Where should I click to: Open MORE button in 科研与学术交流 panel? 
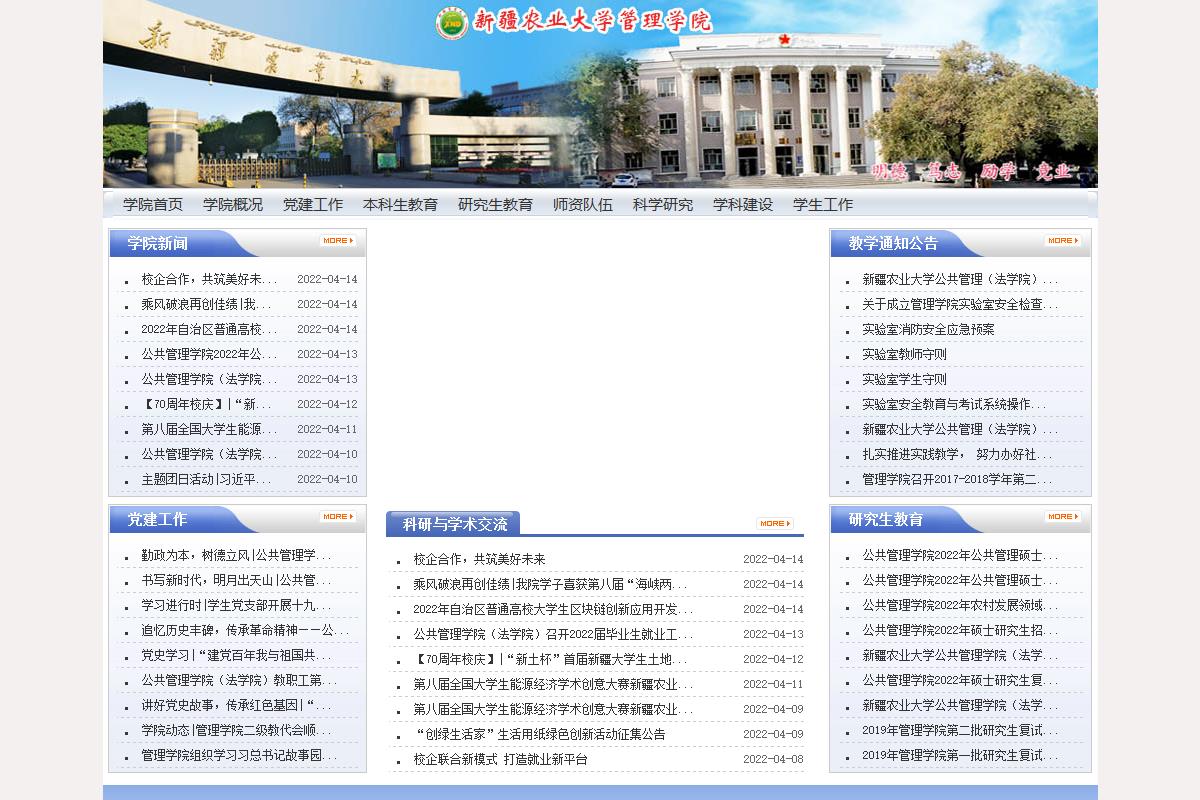click(775, 523)
